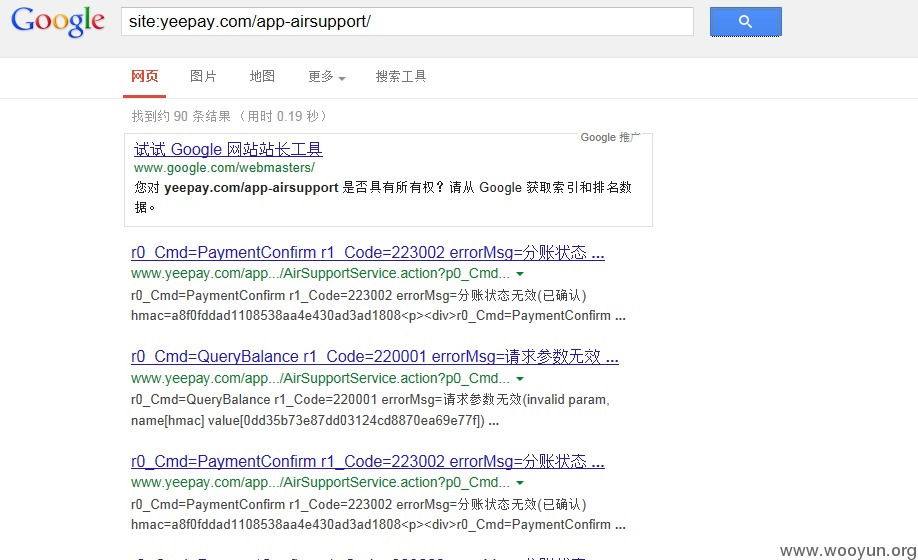
Task: Open the 更多 dropdown menu
Action: 327,77
